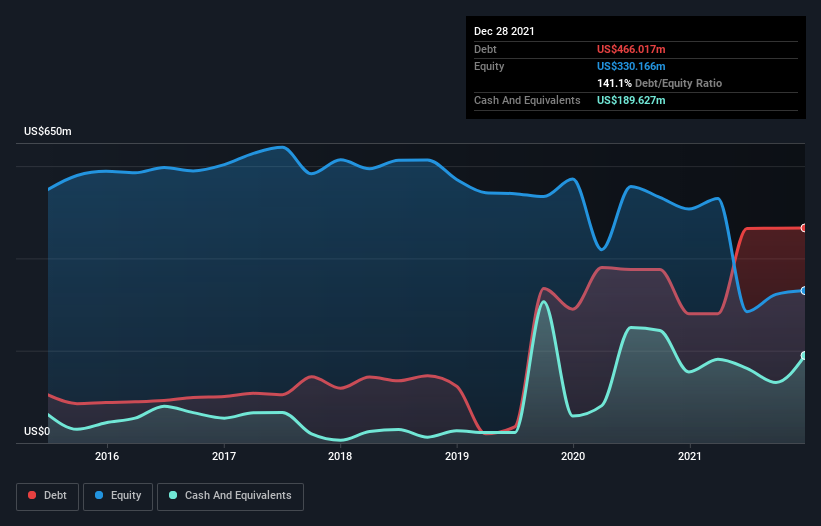The image size is (821, 526).
Task: Click the Equity row label in tooltip
Action: 489,66
